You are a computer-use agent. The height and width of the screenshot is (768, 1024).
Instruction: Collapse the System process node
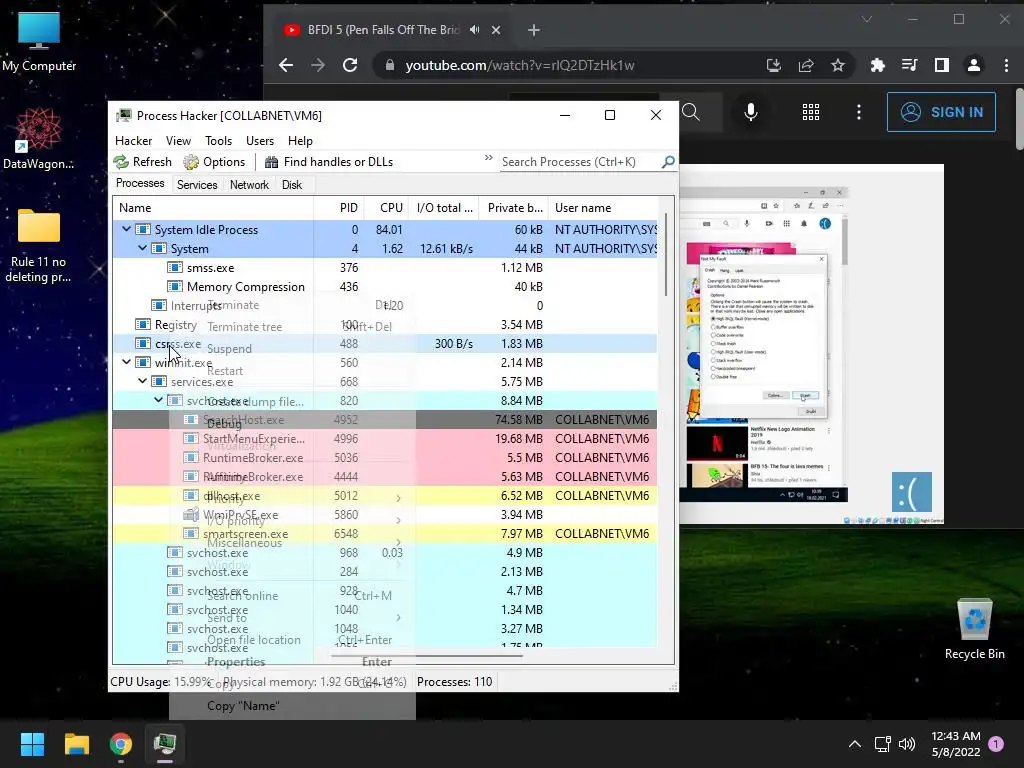[x=142, y=248]
